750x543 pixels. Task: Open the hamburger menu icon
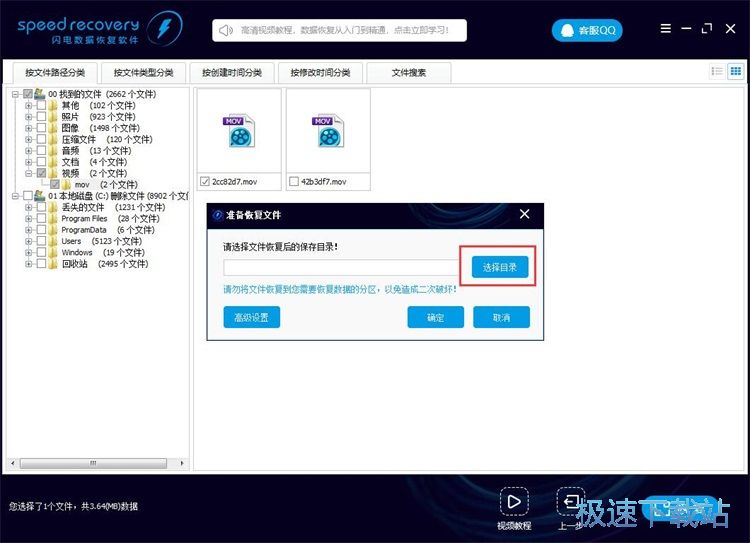[x=665, y=29]
